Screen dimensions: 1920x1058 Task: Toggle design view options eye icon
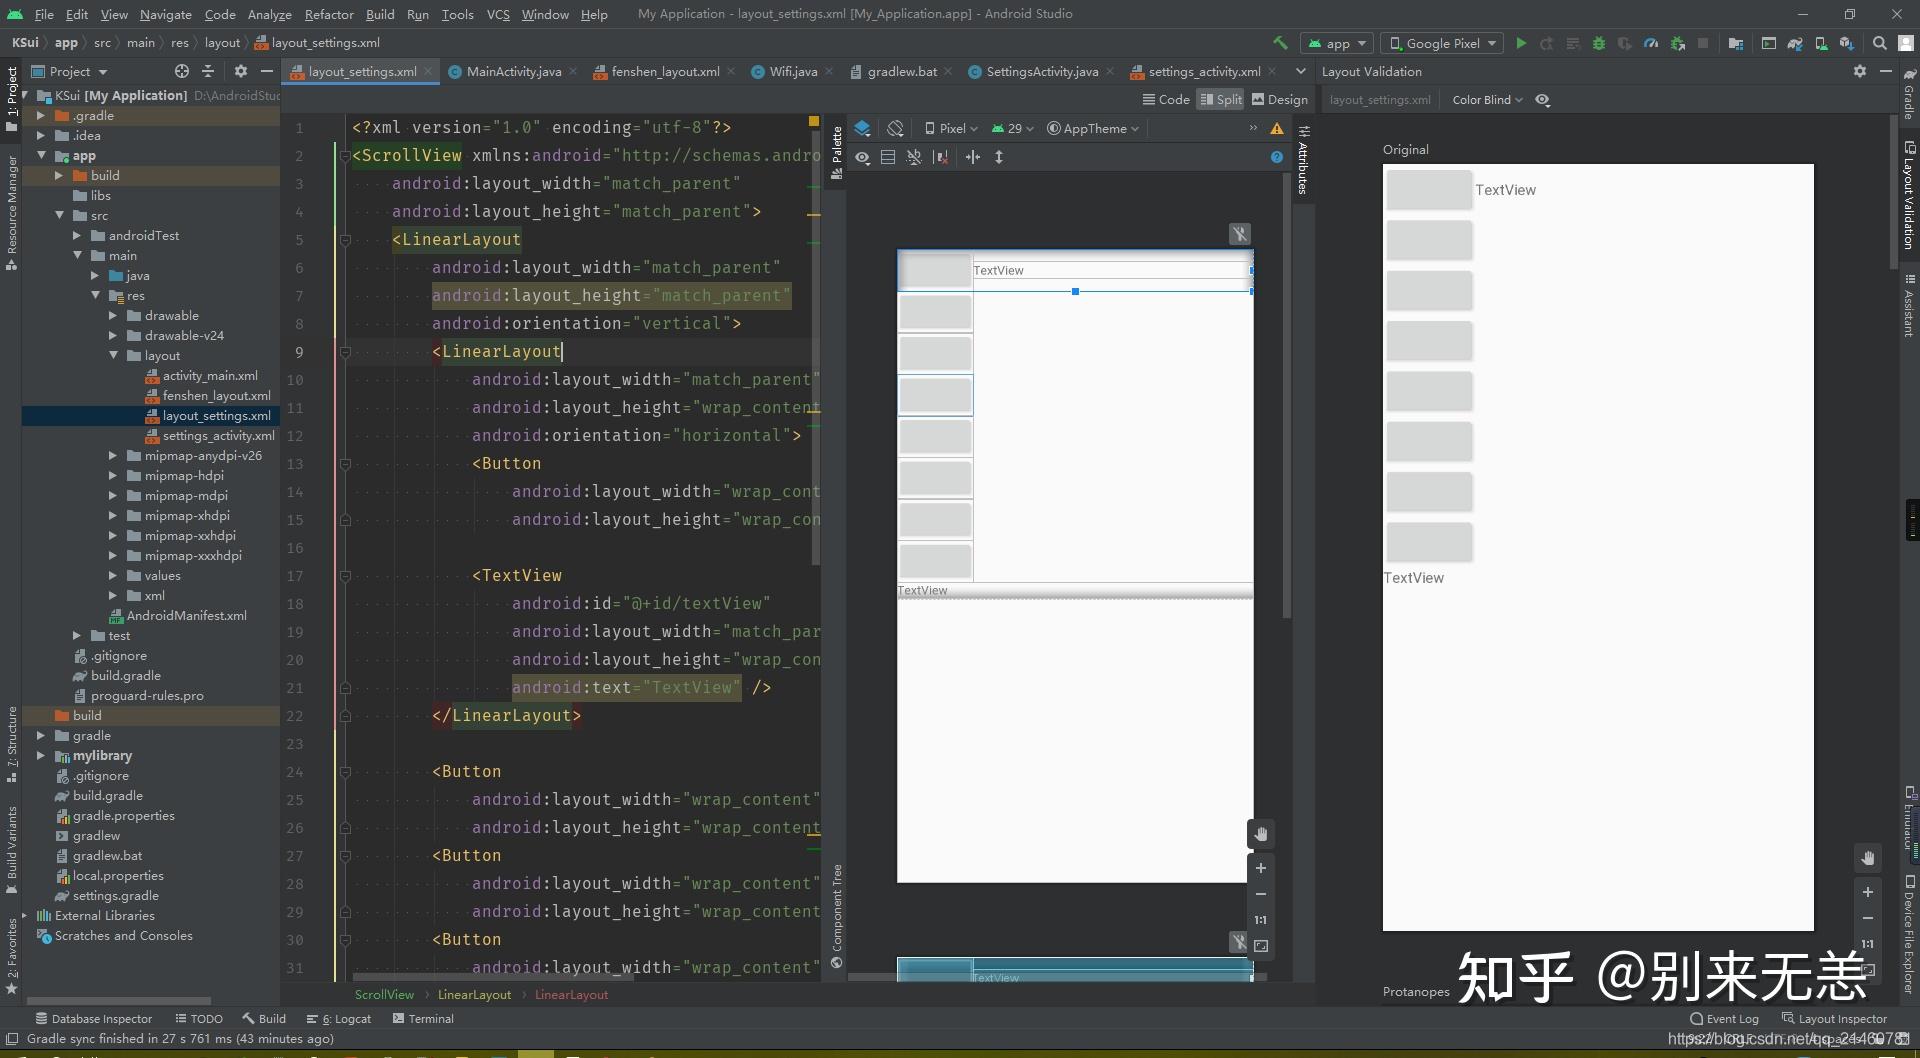pos(862,157)
